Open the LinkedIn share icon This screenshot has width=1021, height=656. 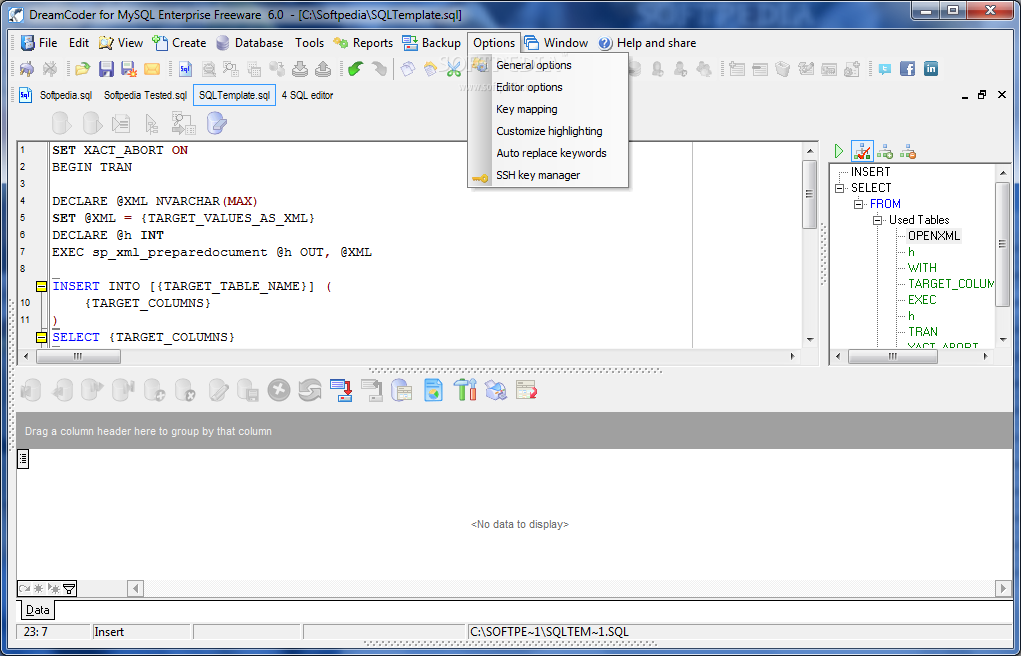tap(931, 68)
